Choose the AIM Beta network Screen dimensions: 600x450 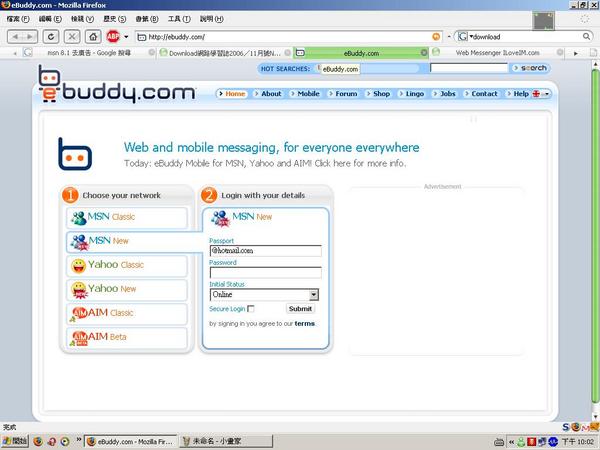pyautogui.click(x=127, y=338)
